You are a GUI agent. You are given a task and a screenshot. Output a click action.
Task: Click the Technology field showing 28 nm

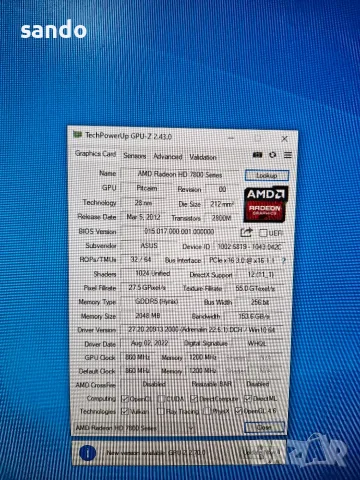click(143, 202)
